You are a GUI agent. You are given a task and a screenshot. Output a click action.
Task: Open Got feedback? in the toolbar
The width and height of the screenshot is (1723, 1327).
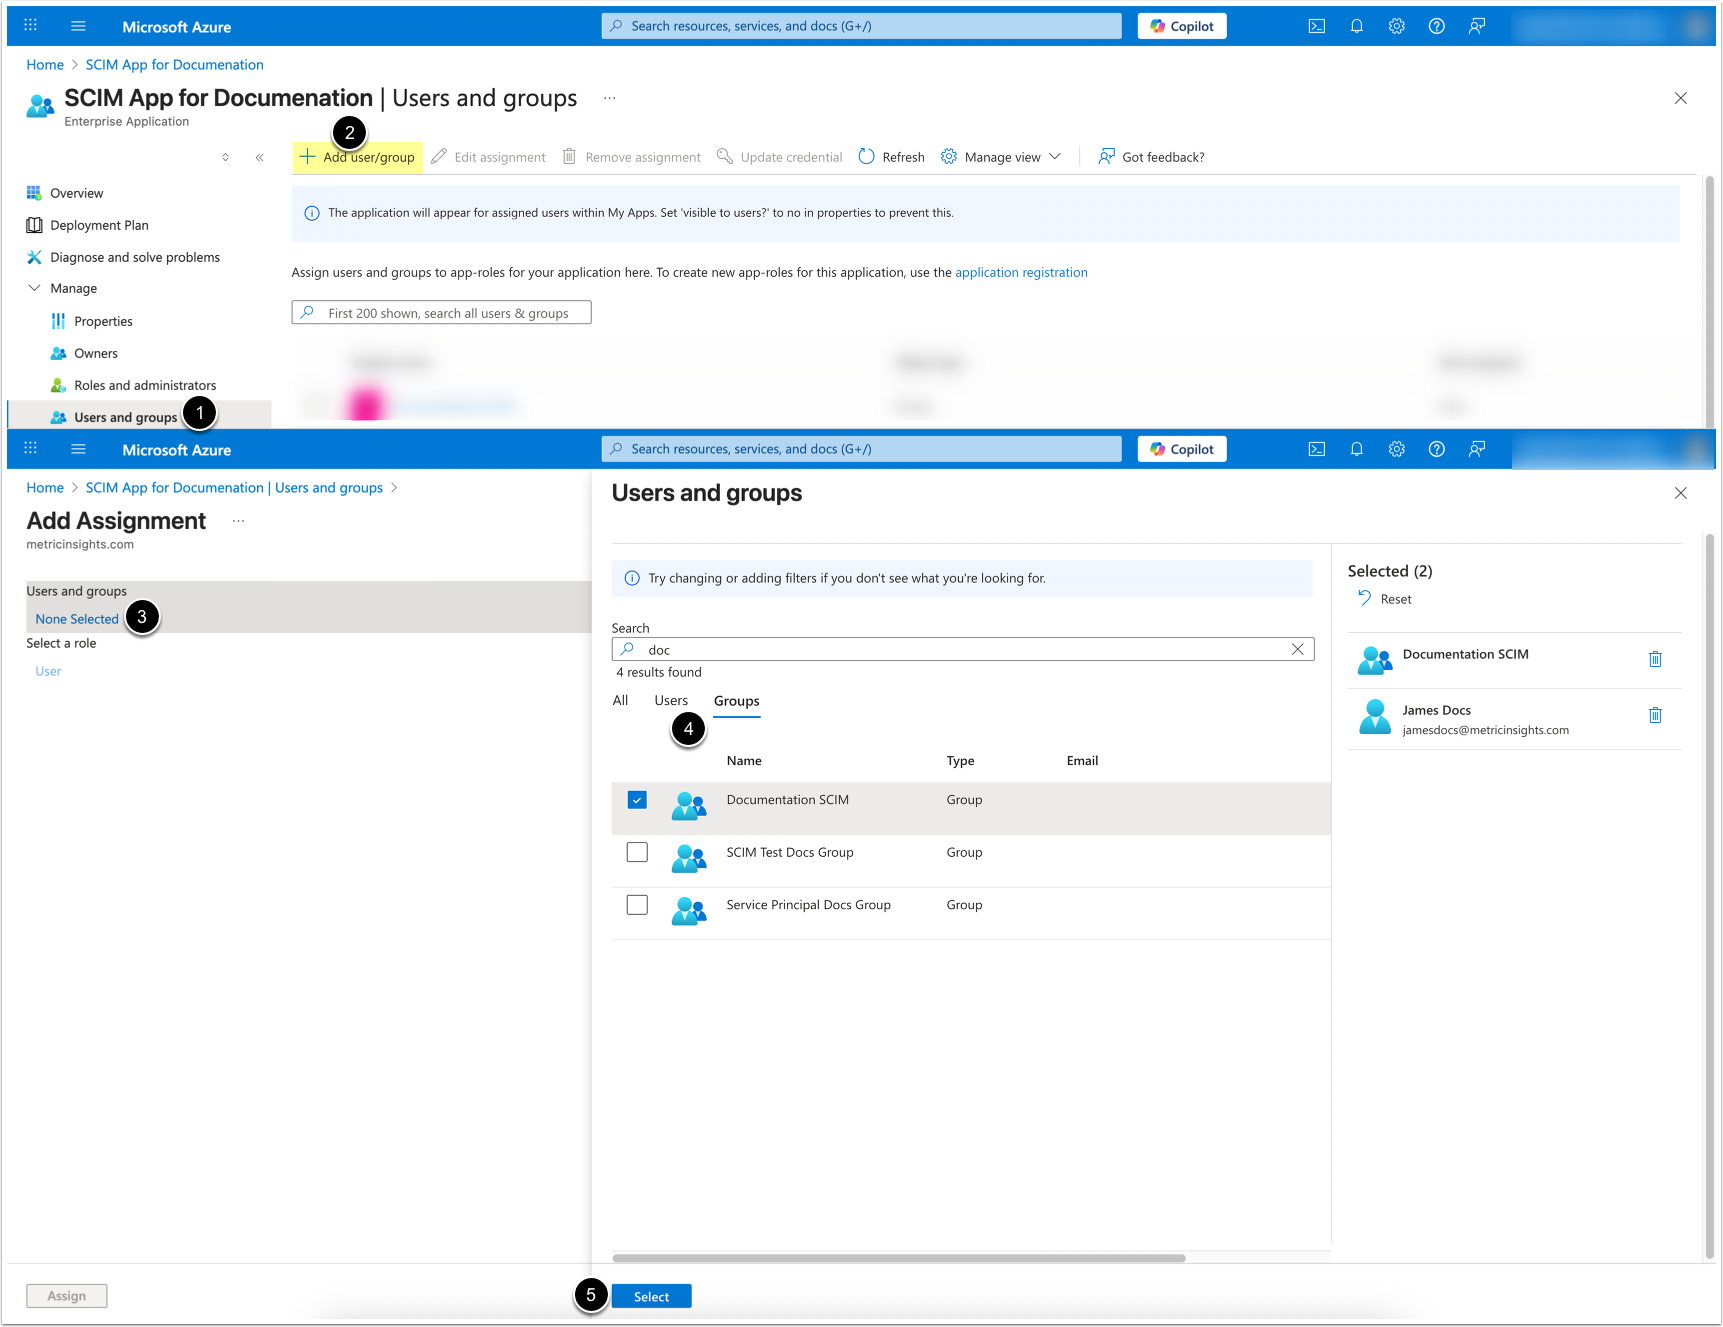click(1151, 157)
